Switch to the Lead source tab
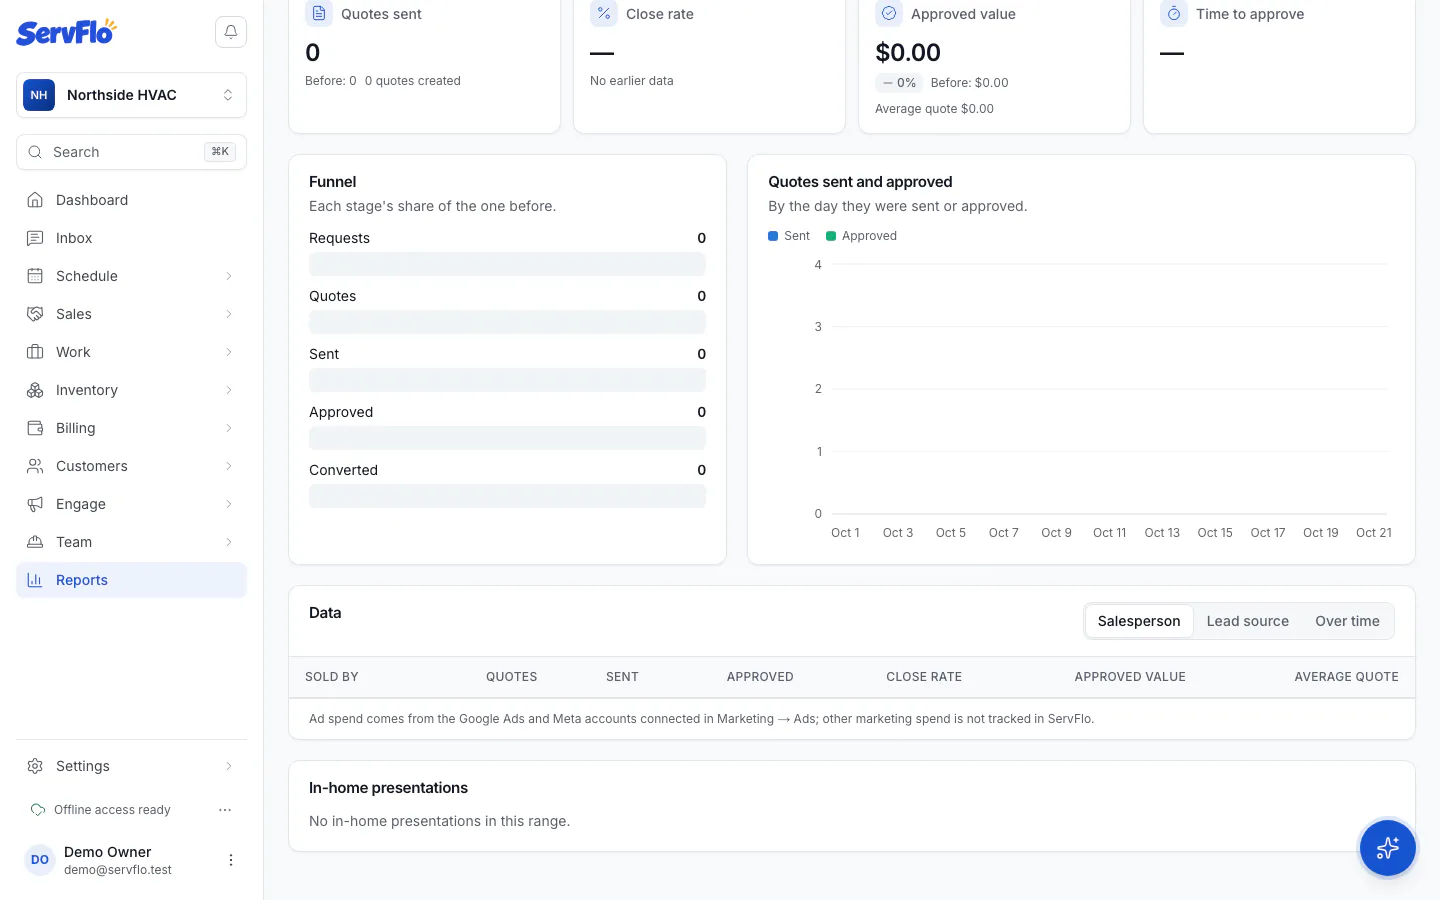The height and width of the screenshot is (900, 1440). click(1247, 621)
